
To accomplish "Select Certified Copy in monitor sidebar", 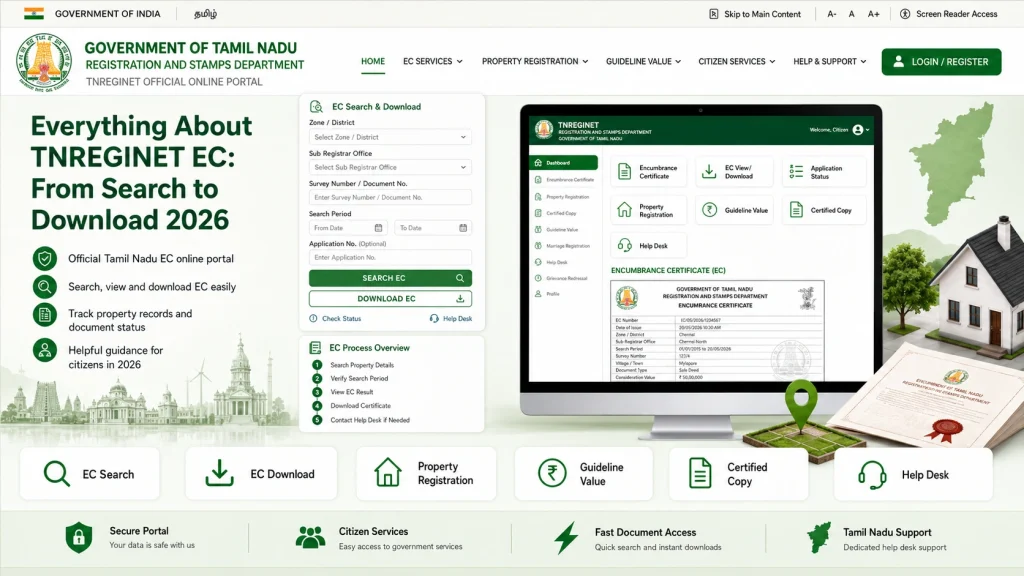I will point(556,213).
